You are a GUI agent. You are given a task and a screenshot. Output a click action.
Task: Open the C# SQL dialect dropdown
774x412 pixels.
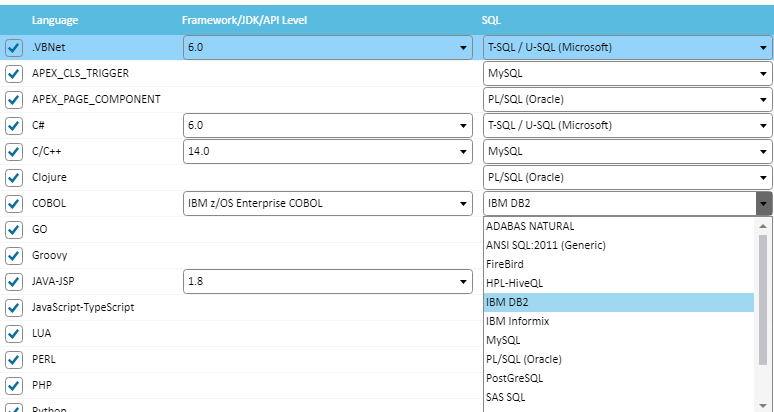pos(627,125)
